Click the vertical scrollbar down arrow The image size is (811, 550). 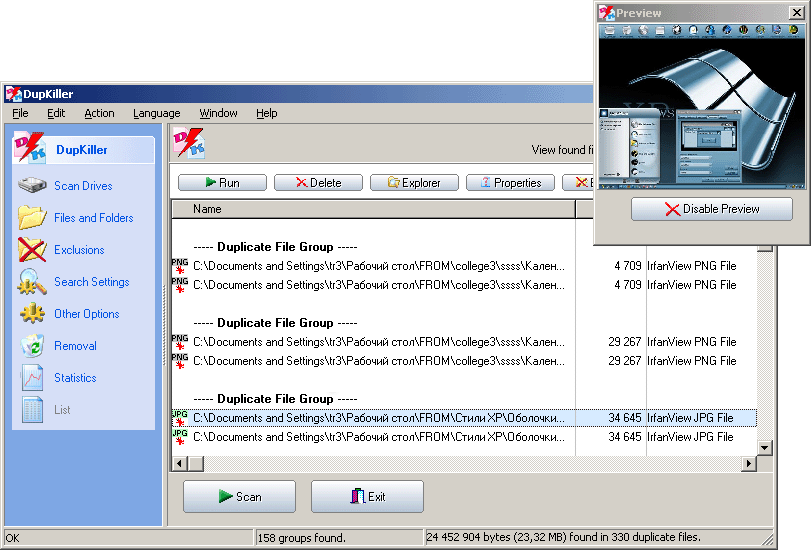pos(764,447)
